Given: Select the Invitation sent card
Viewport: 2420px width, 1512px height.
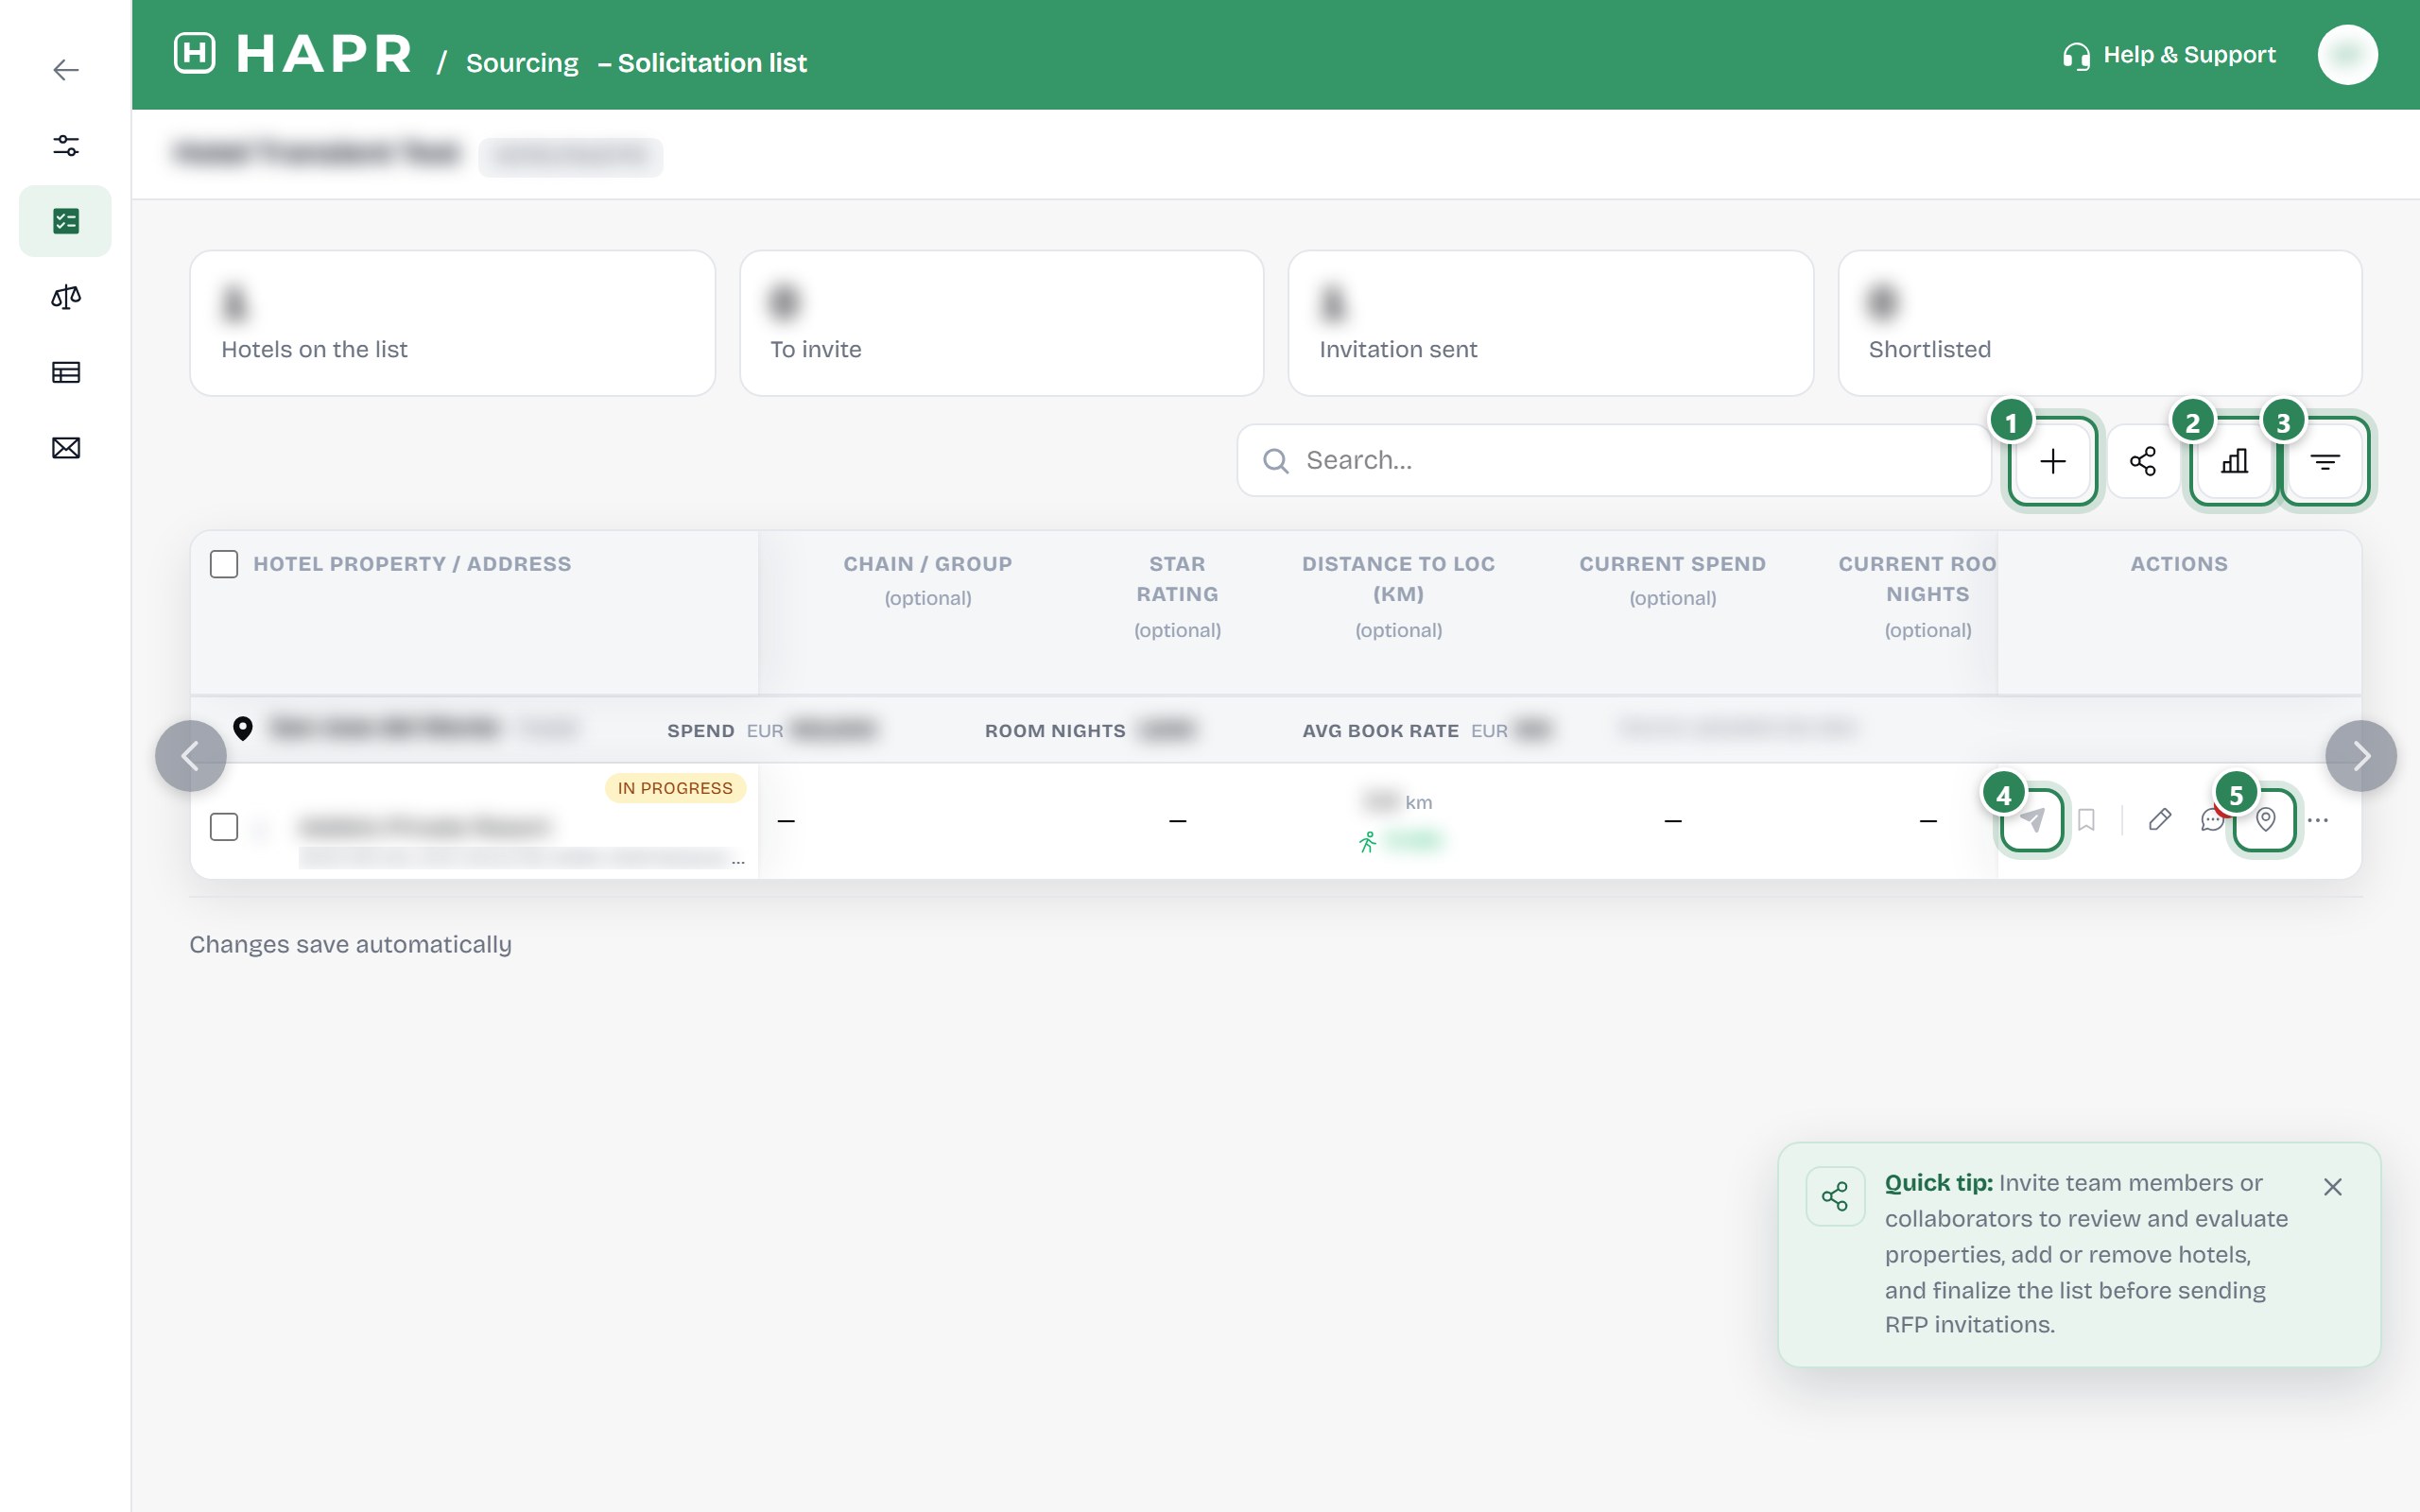Looking at the screenshot, I should tap(1550, 323).
